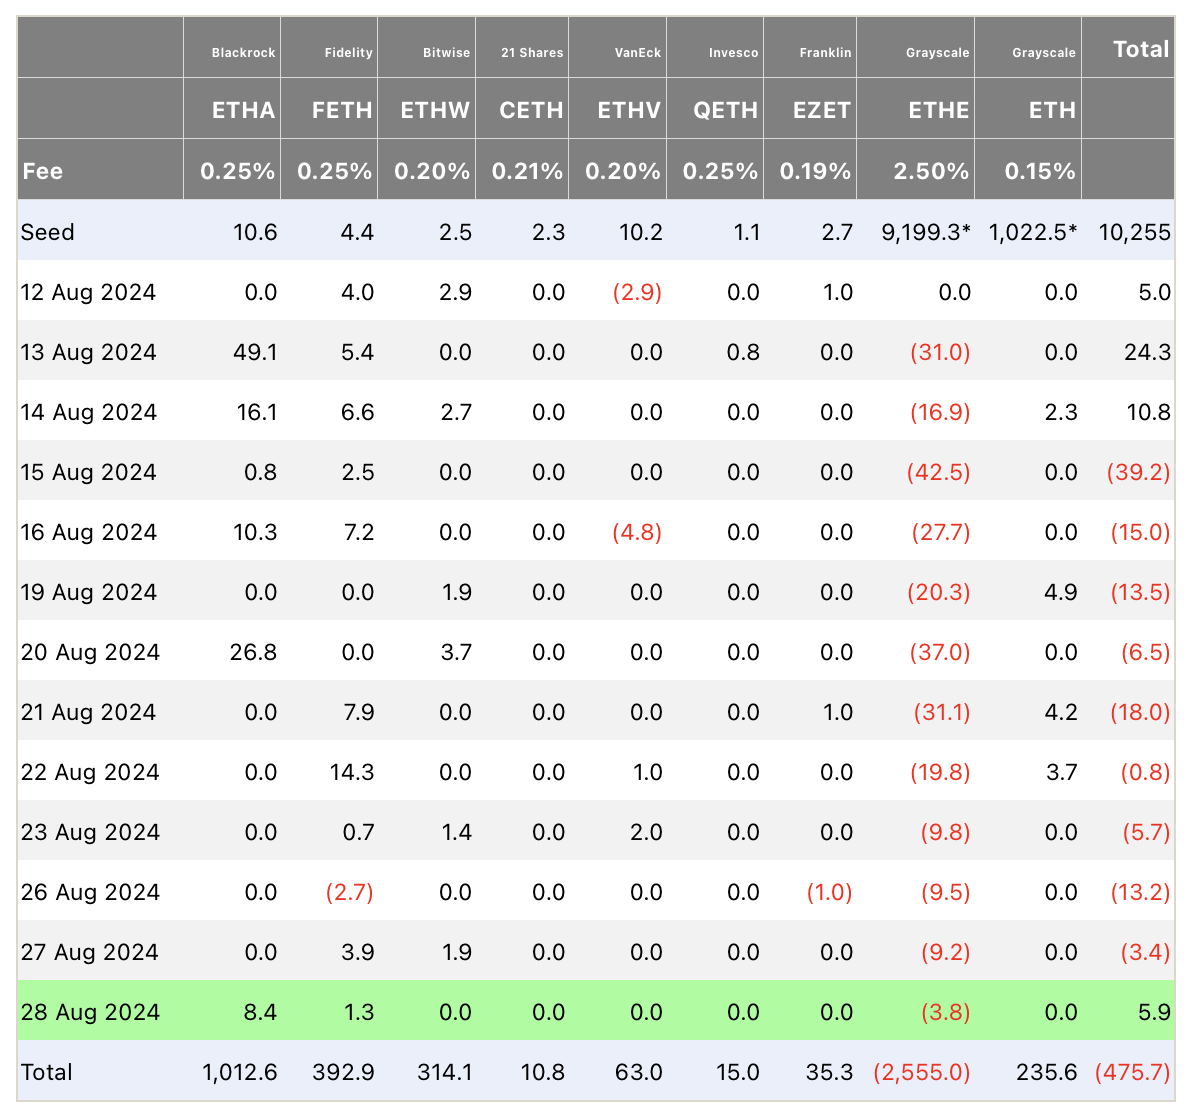This screenshot has width=1194, height=1120.
Task: Click the 0.19% fee for EZET
Action: pos(815,171)
